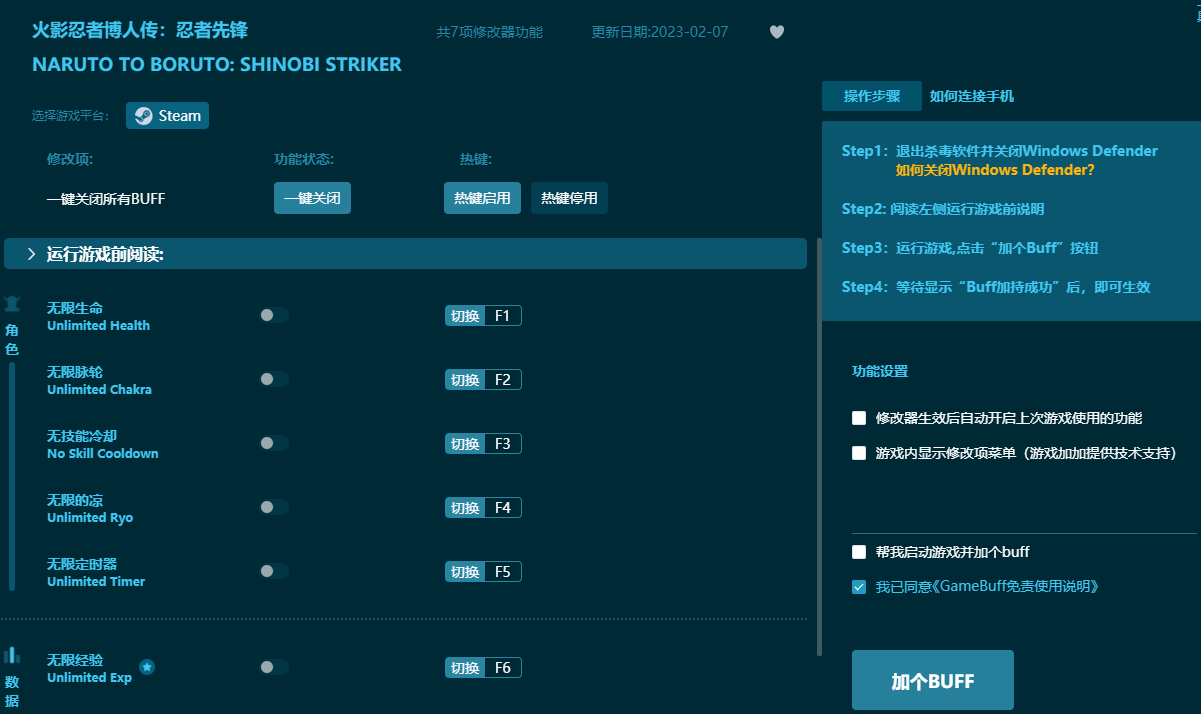Tick the 帮我启动游戏并加个buff checkbox

[x=859, y=552]
